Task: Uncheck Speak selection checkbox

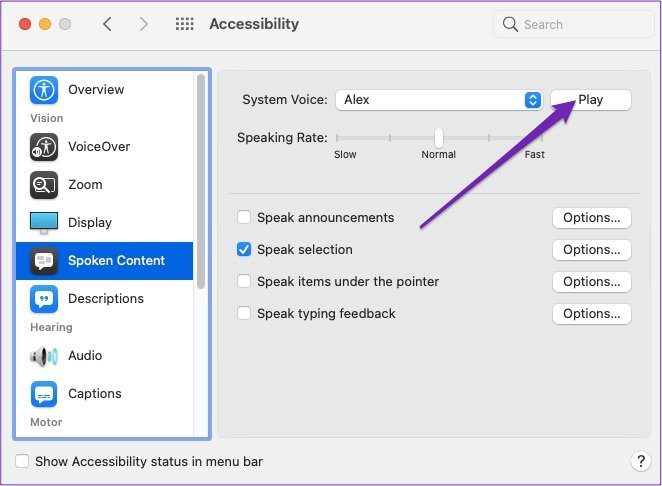Action: (244, 249)
